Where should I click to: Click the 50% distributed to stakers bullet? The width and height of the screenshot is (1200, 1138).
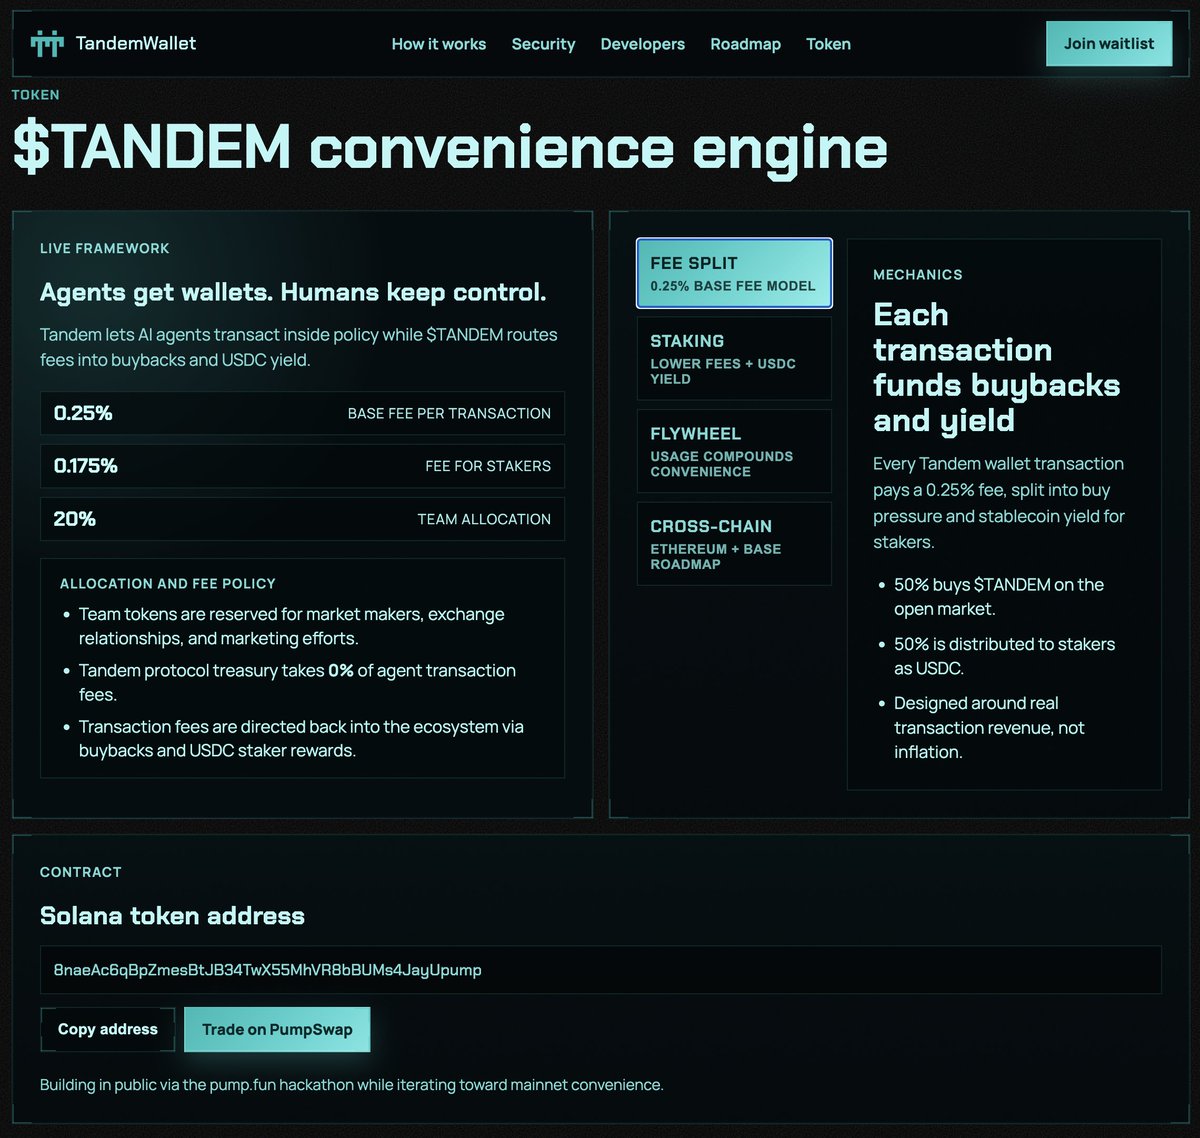click(1004, 656)
